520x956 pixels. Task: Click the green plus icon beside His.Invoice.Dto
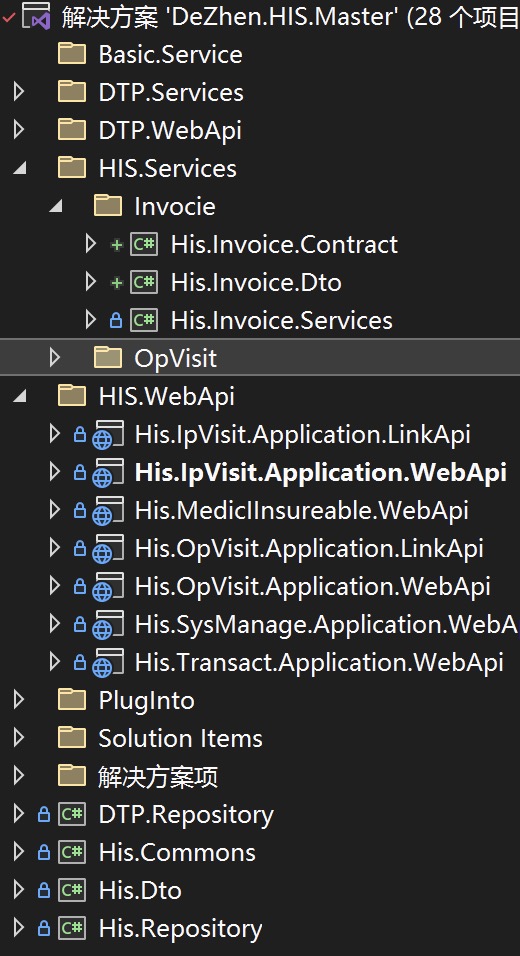pos(116,283)
